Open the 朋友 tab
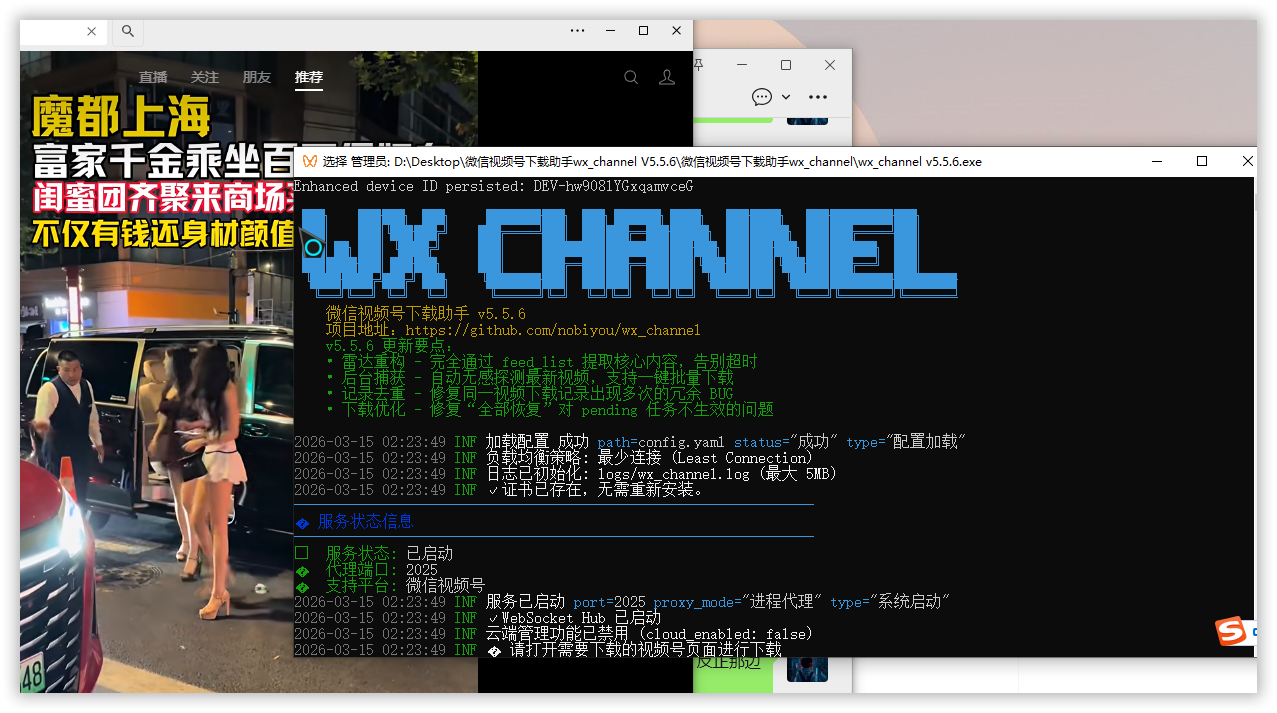 pyautogui.click(x=256, y=77)
